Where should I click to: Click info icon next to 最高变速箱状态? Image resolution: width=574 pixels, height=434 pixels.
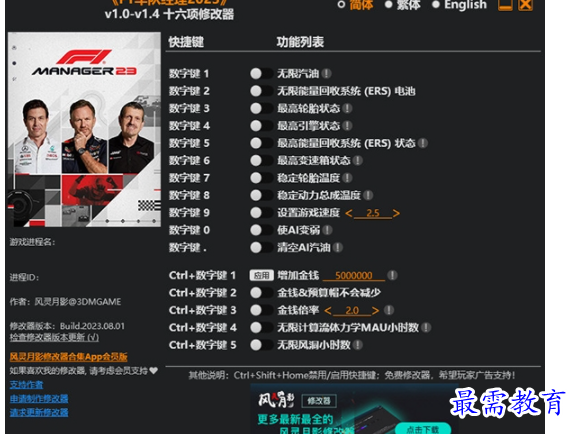tap(358, 160)
